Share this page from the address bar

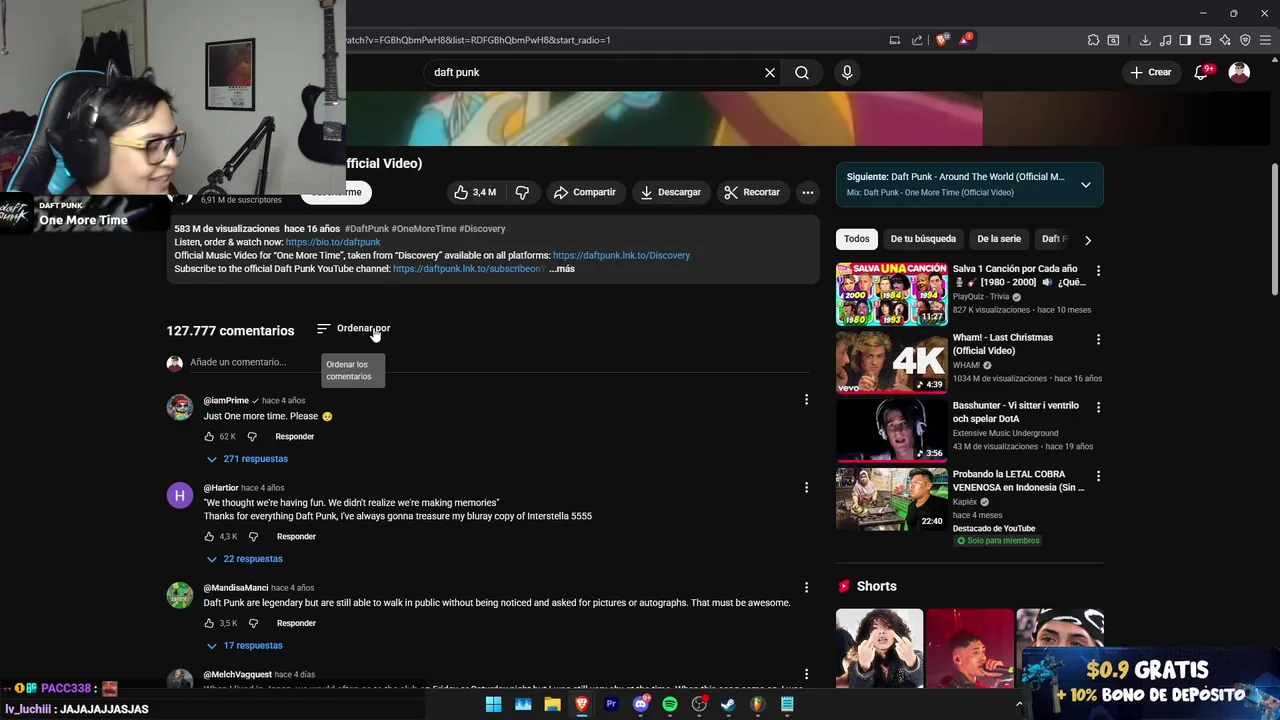917,40
